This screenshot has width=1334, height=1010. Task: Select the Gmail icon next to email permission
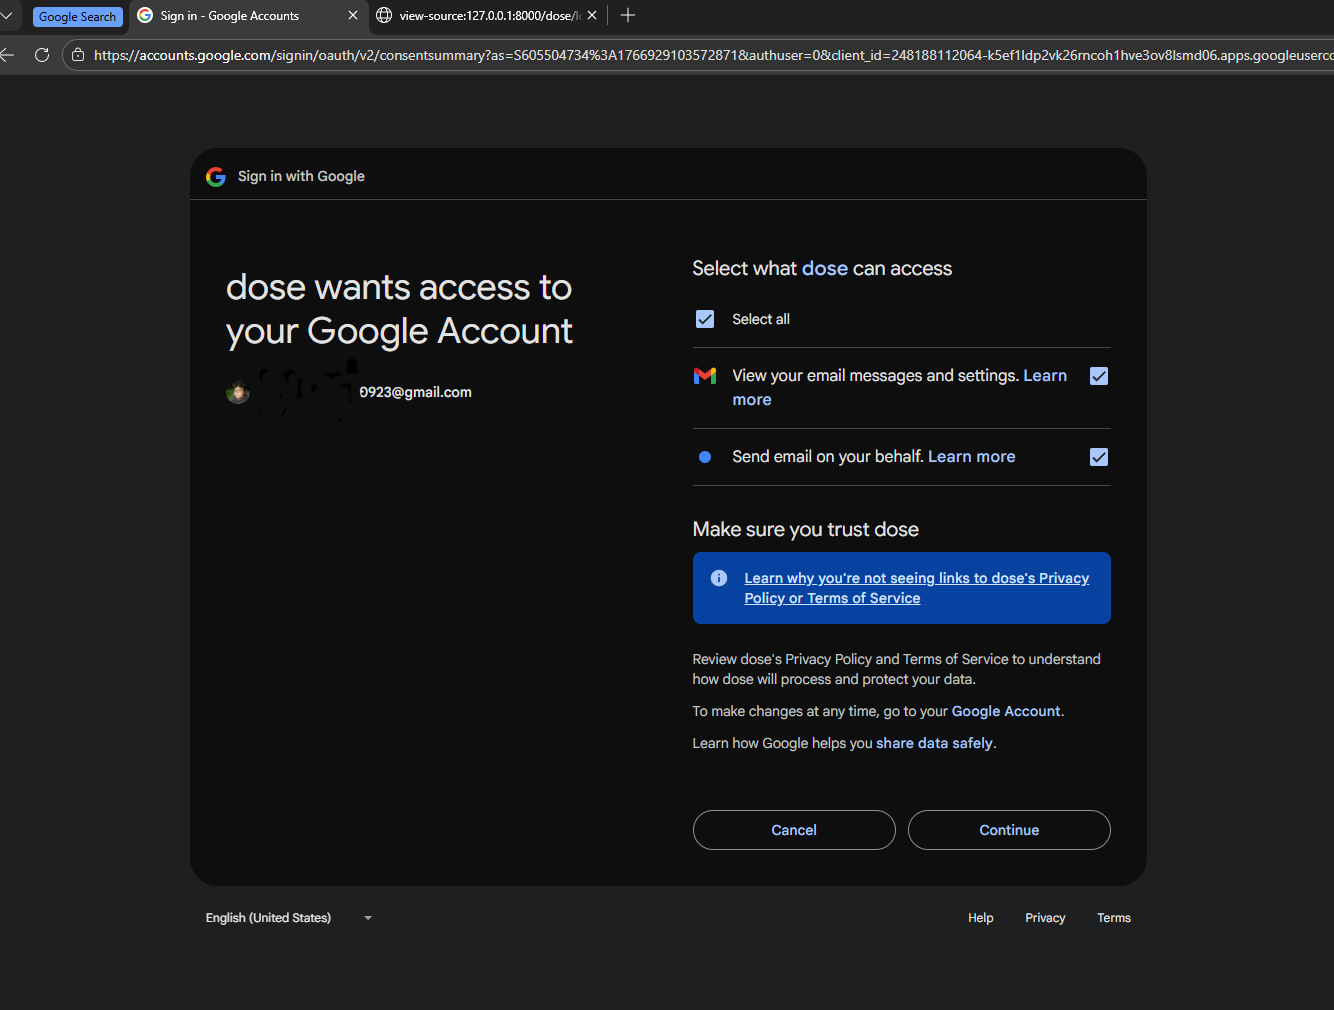705,375
